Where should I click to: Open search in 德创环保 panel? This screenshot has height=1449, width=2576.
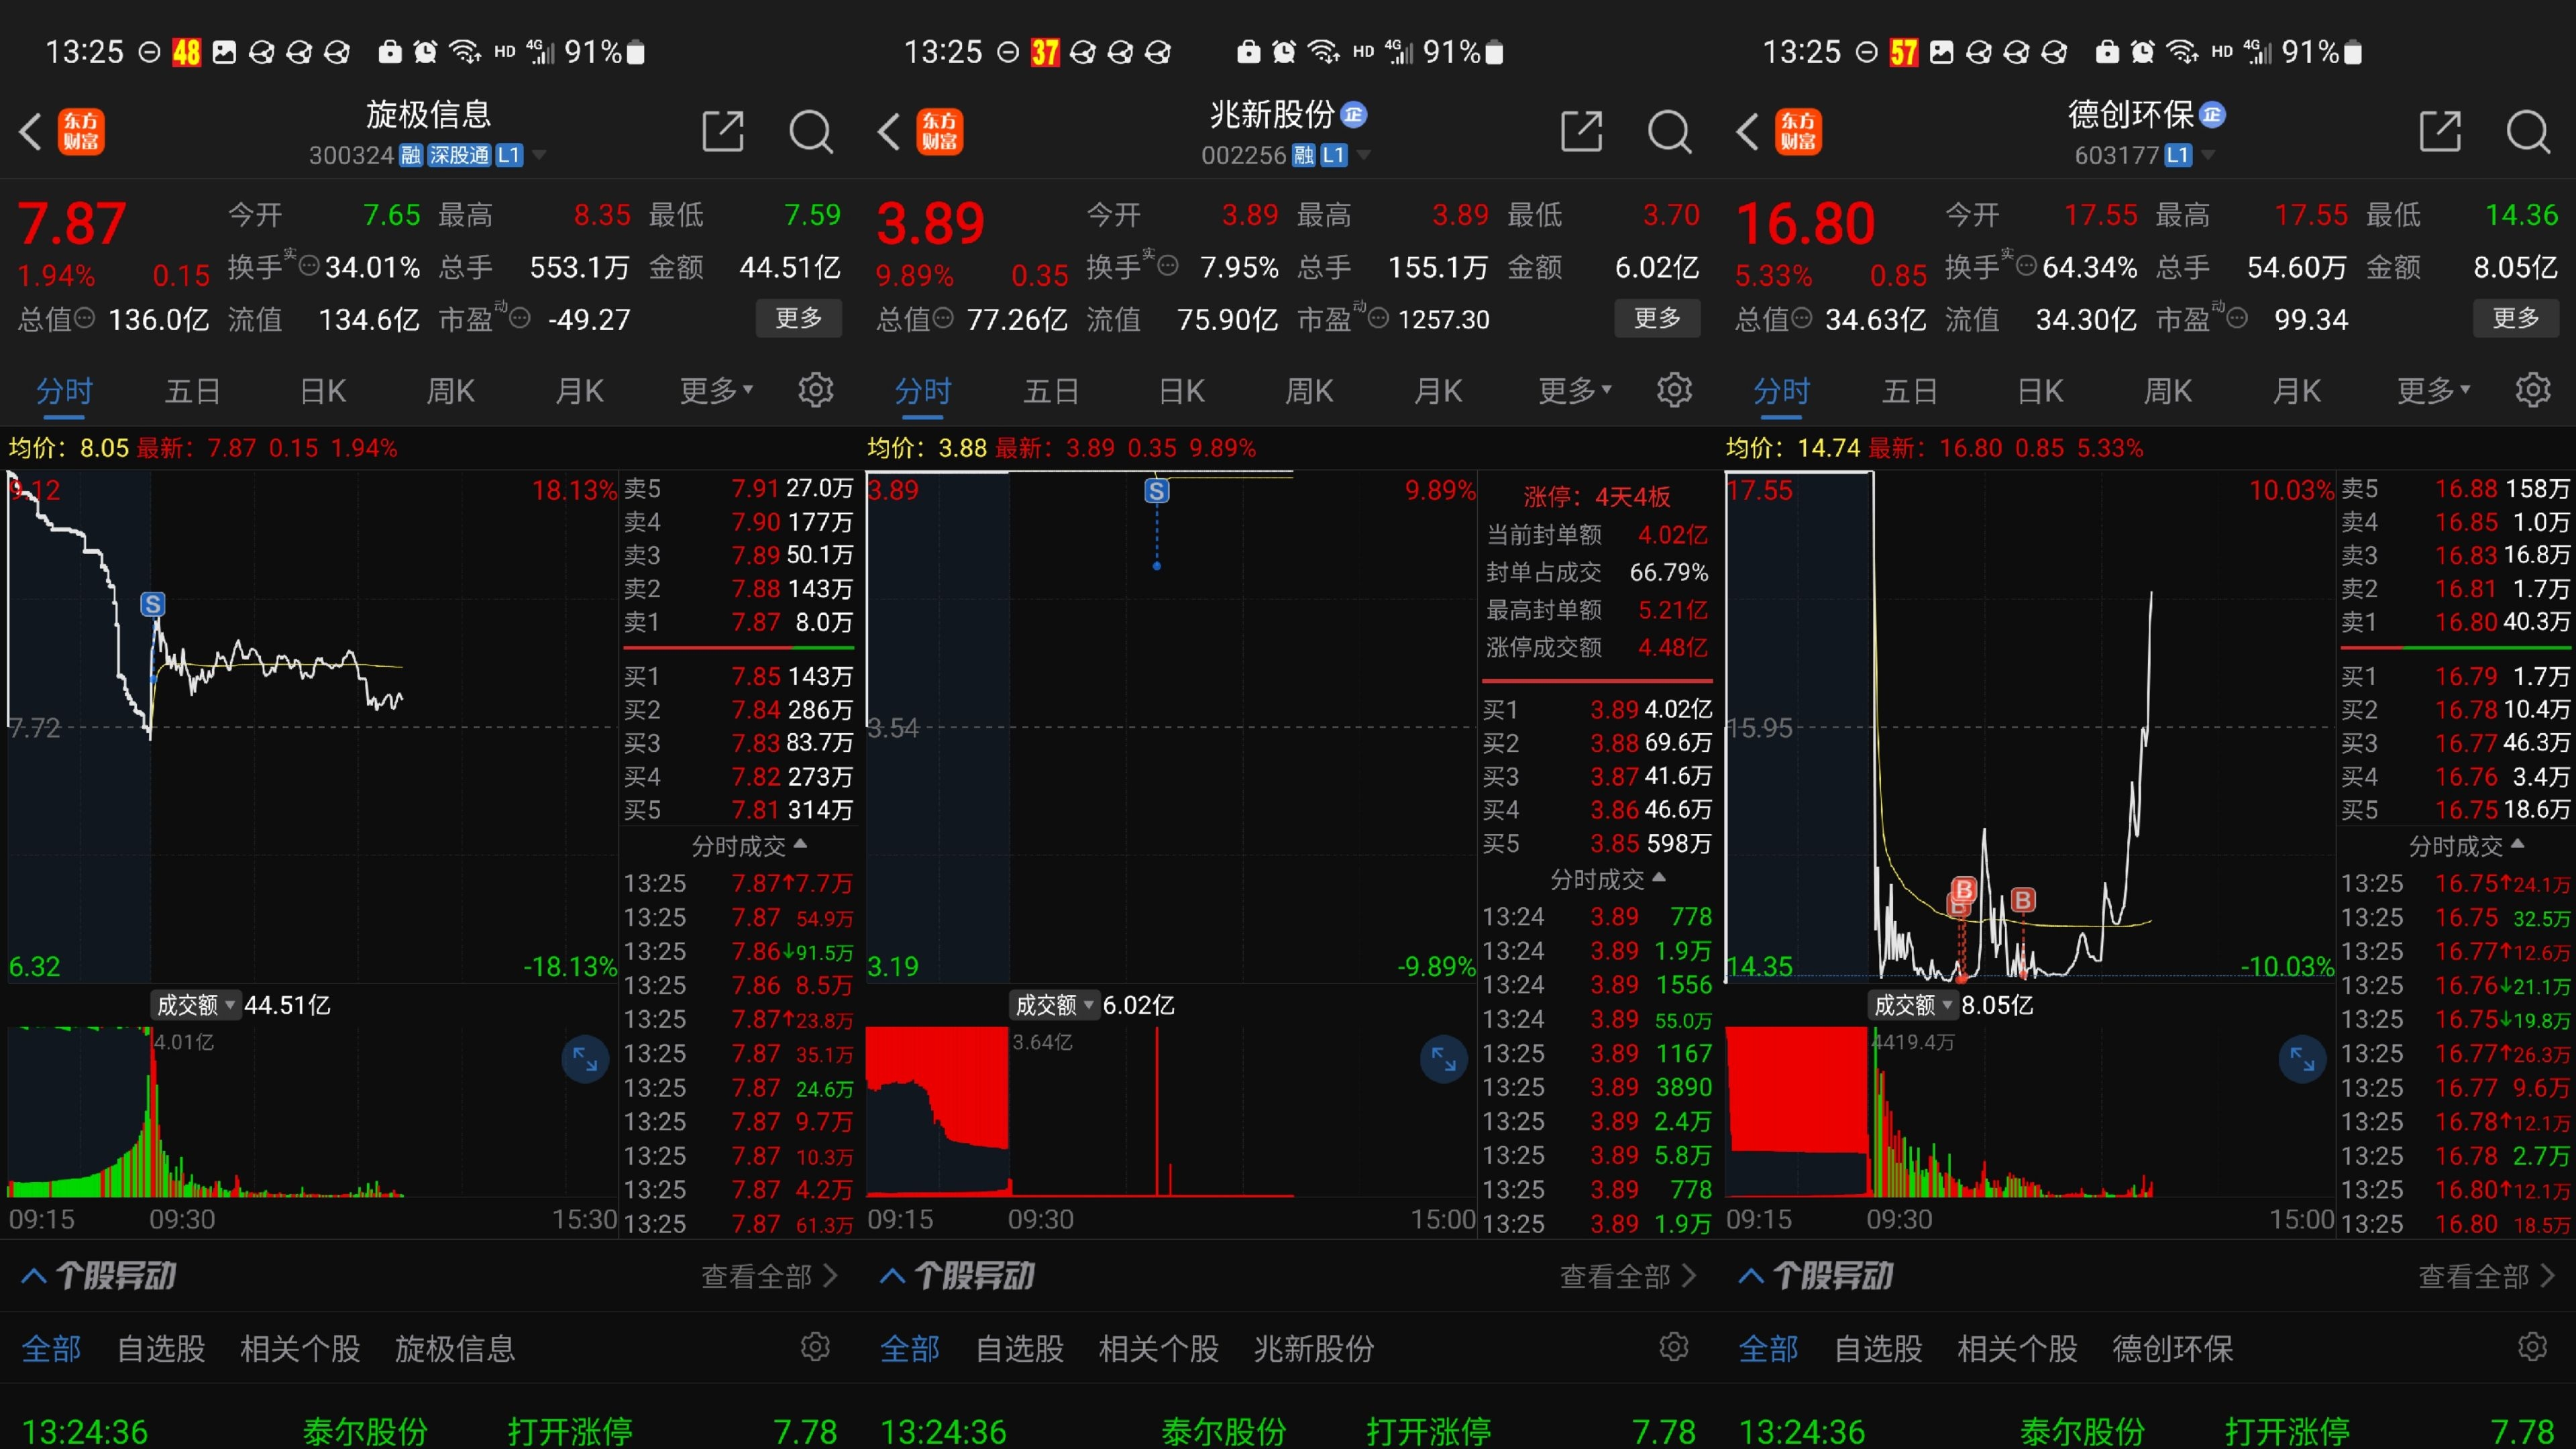[x=2528, y=131]
